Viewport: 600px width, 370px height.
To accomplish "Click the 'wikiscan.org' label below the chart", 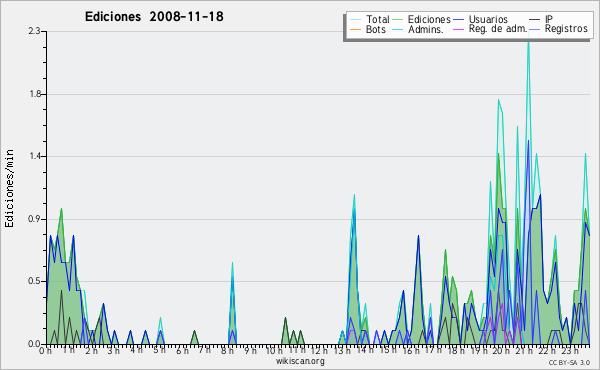I will tap(300, 361).
